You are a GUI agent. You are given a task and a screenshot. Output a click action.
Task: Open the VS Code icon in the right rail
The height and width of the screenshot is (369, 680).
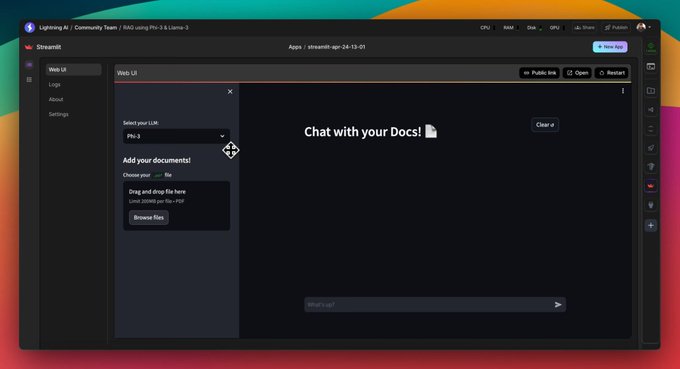[651, 110]
